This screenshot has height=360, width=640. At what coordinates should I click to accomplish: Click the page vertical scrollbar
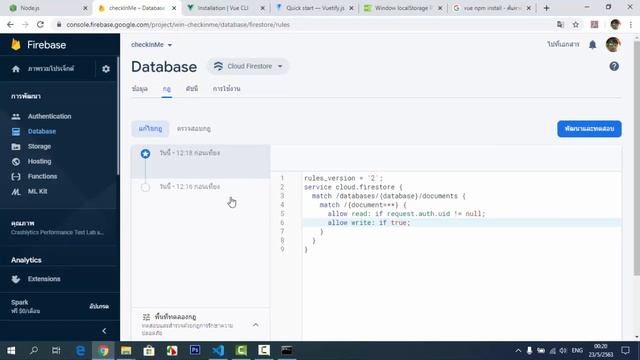click(636, 158)
